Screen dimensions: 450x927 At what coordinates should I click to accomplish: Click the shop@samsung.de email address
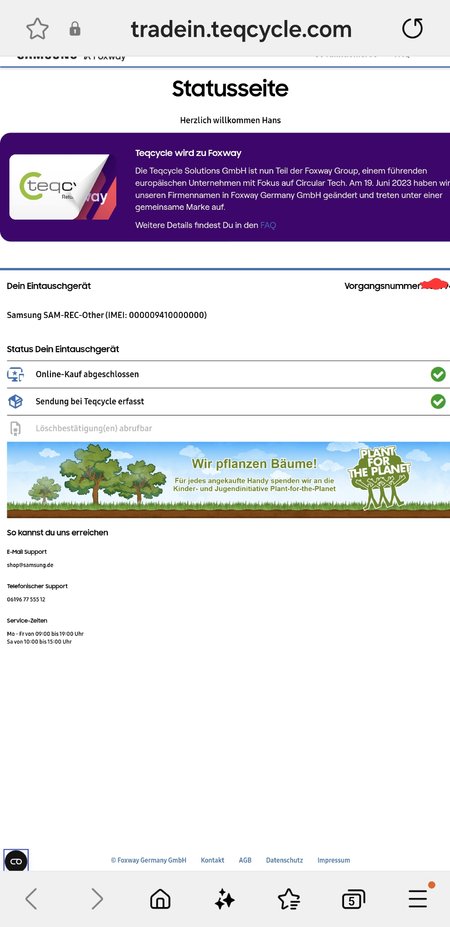30,565
